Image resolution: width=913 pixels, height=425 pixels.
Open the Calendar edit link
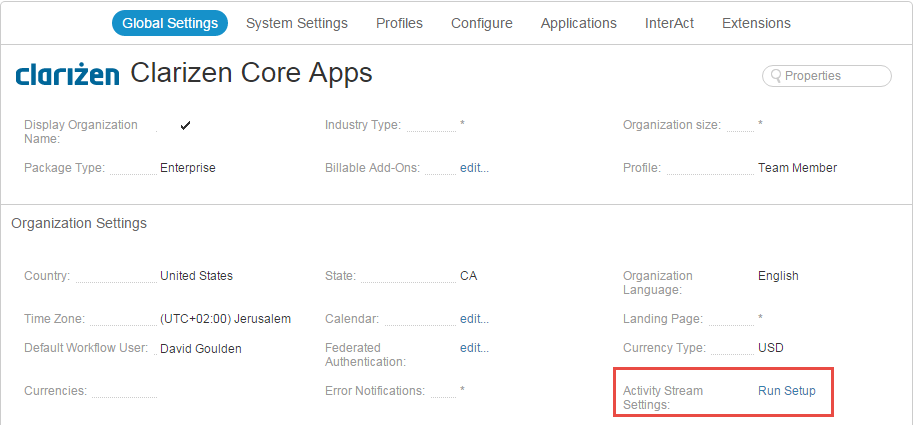click(x=475, y=319)
